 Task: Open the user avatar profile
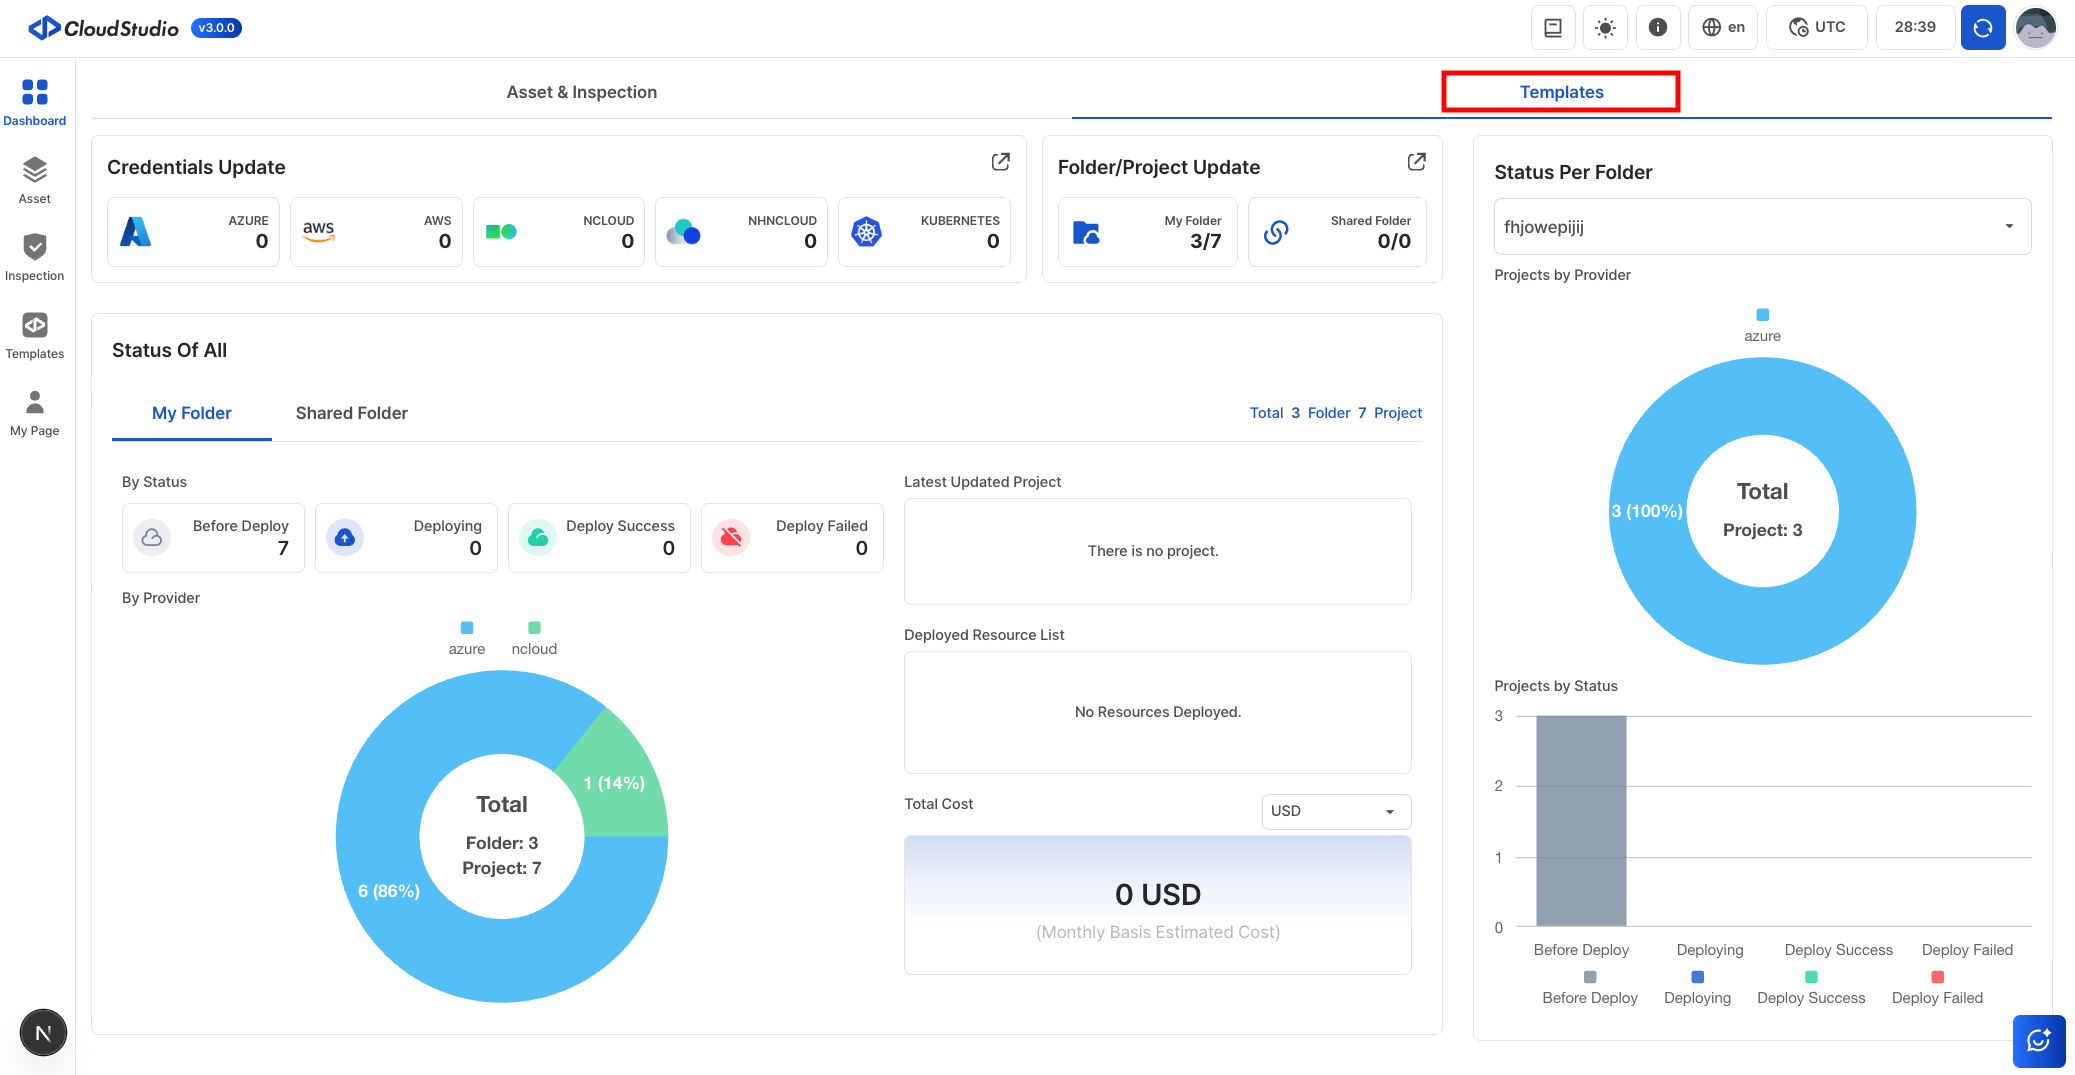pyautogui.click(x=2035, y=27)
